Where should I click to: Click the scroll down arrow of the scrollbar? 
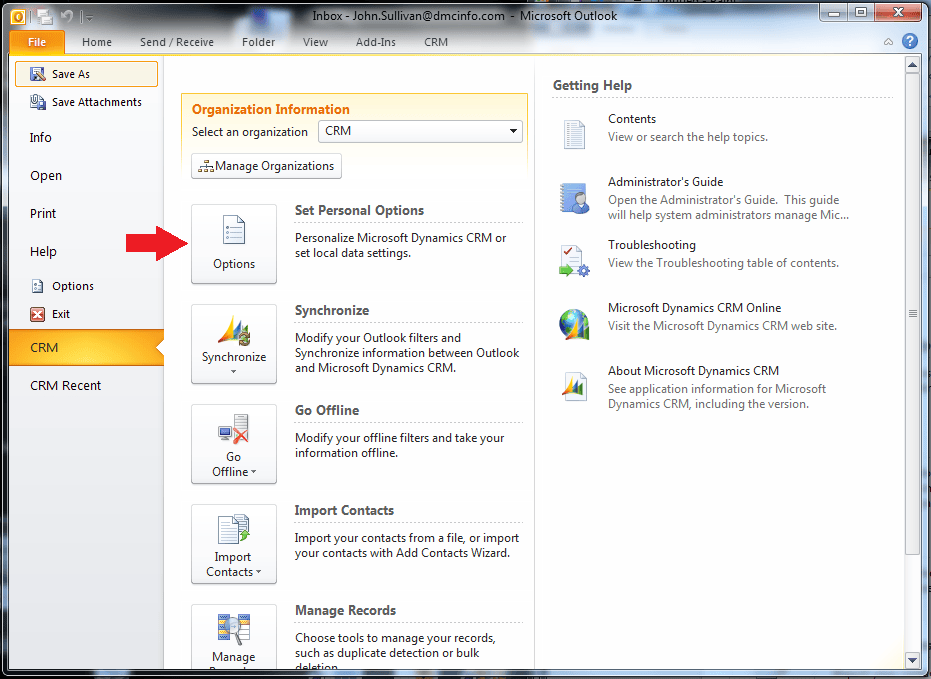[913, 659]
